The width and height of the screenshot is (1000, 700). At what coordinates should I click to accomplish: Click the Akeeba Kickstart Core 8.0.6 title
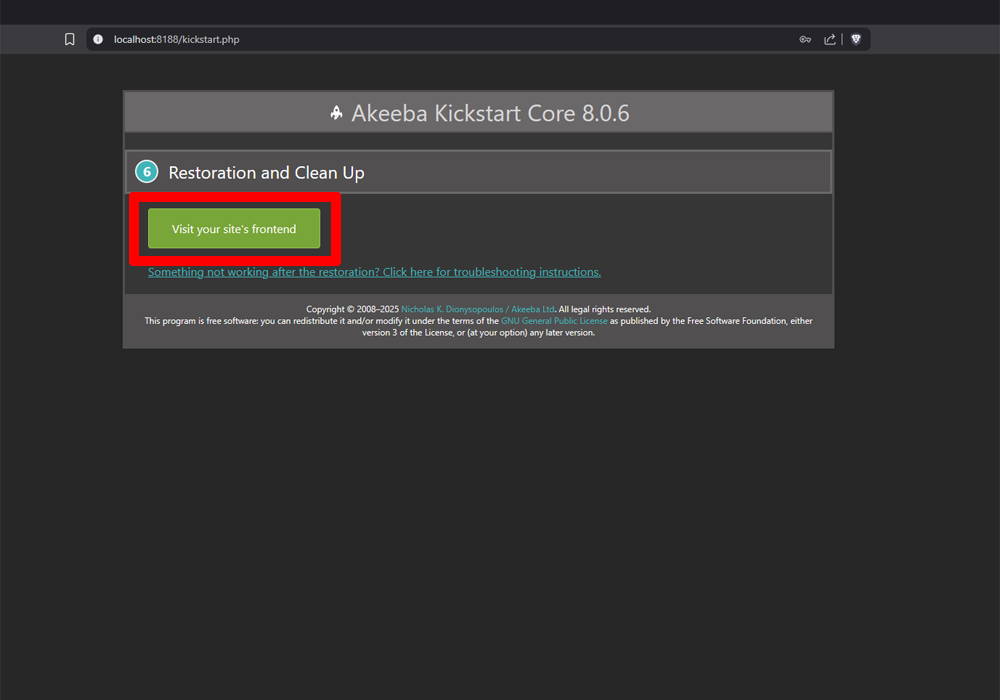coord(491,113)
